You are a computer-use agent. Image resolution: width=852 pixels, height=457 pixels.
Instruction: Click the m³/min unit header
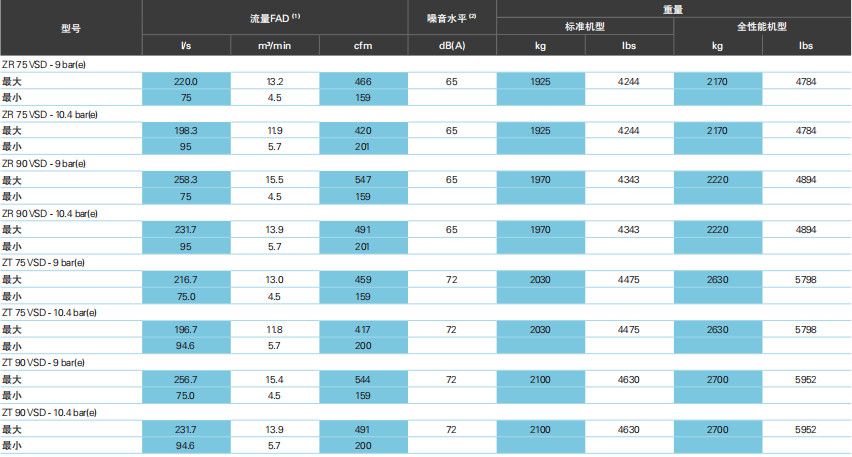[x=274, y=46]
